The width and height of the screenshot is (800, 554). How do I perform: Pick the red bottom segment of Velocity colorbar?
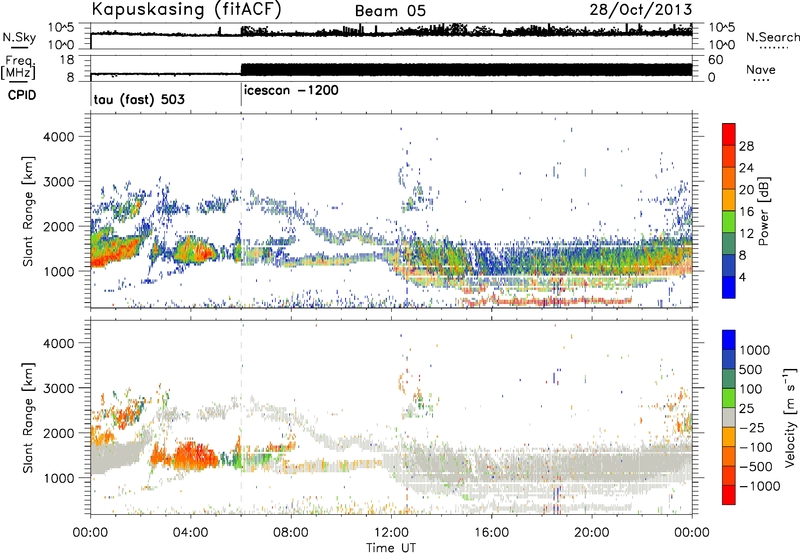point(729,495)
